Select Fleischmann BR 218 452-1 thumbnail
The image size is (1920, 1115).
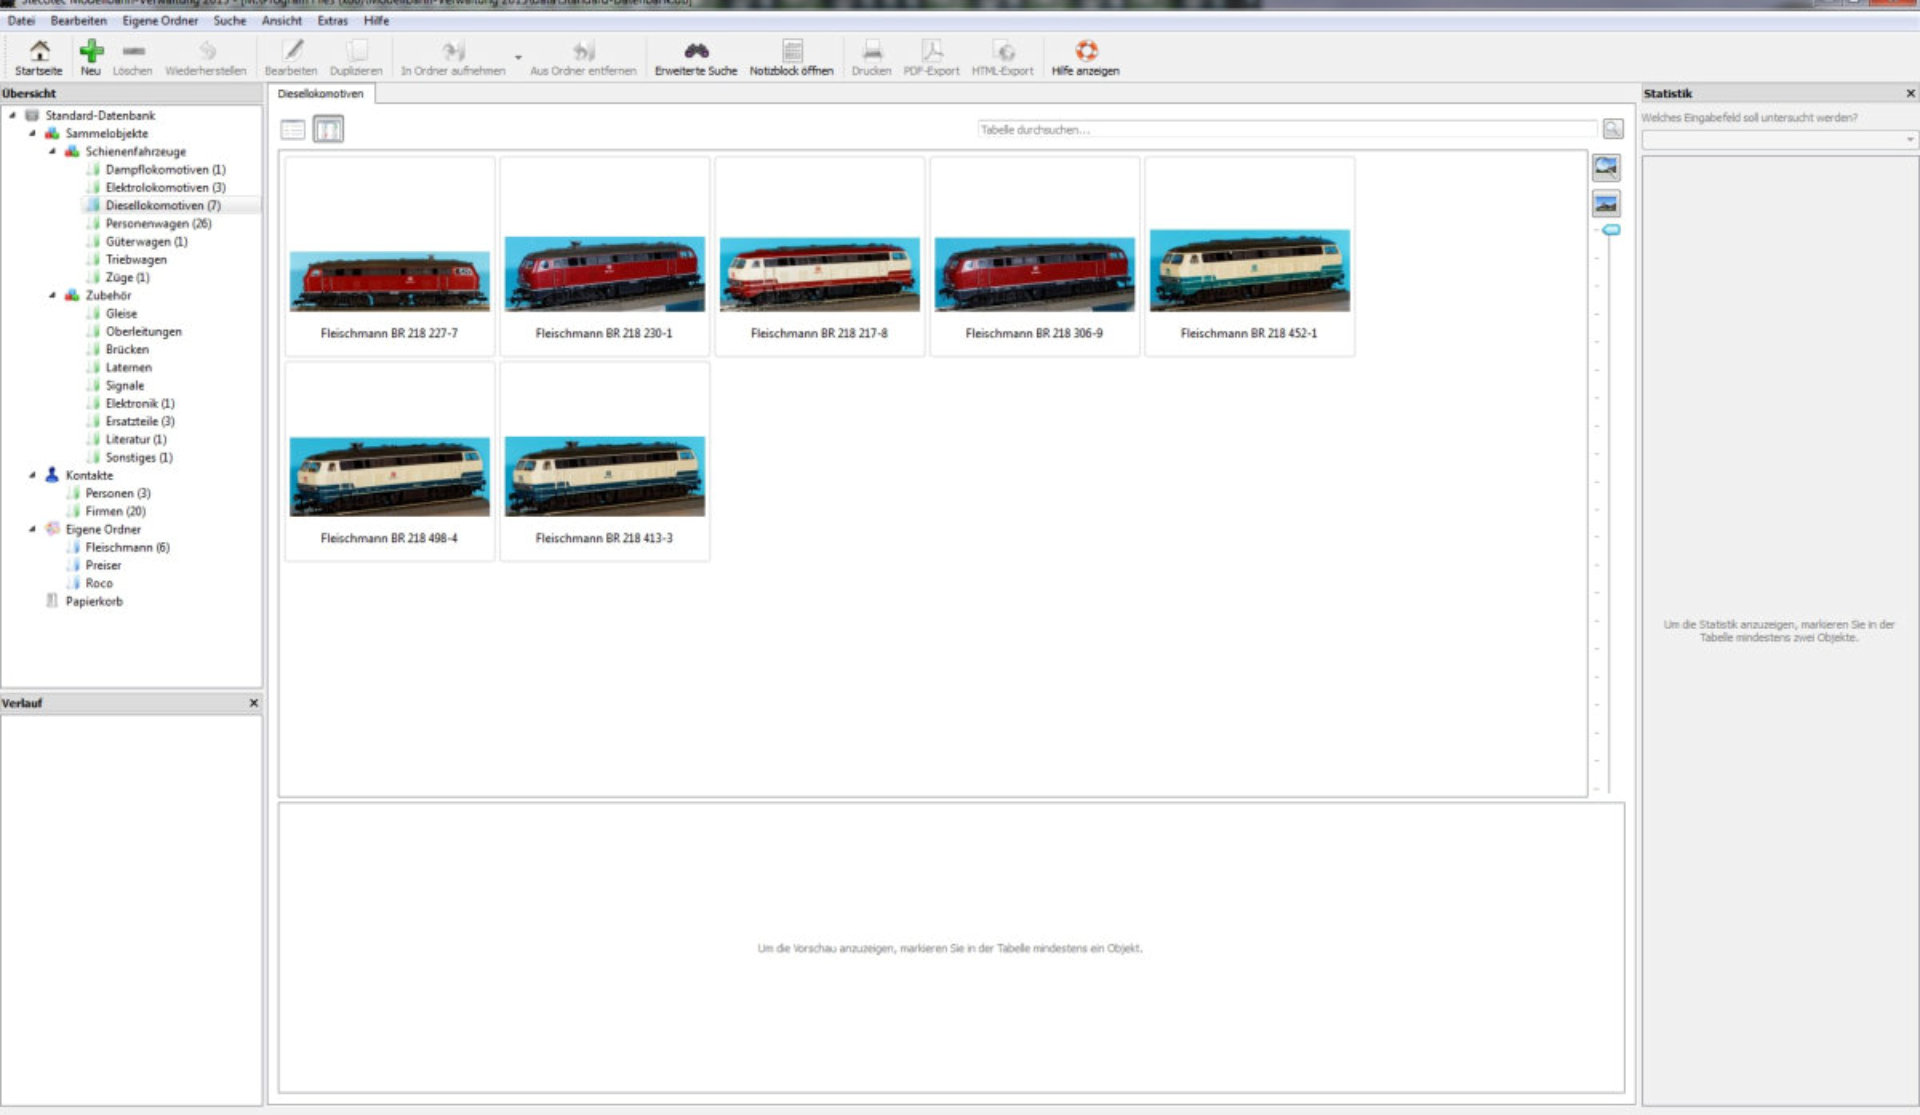click(x=1249, y=256)
